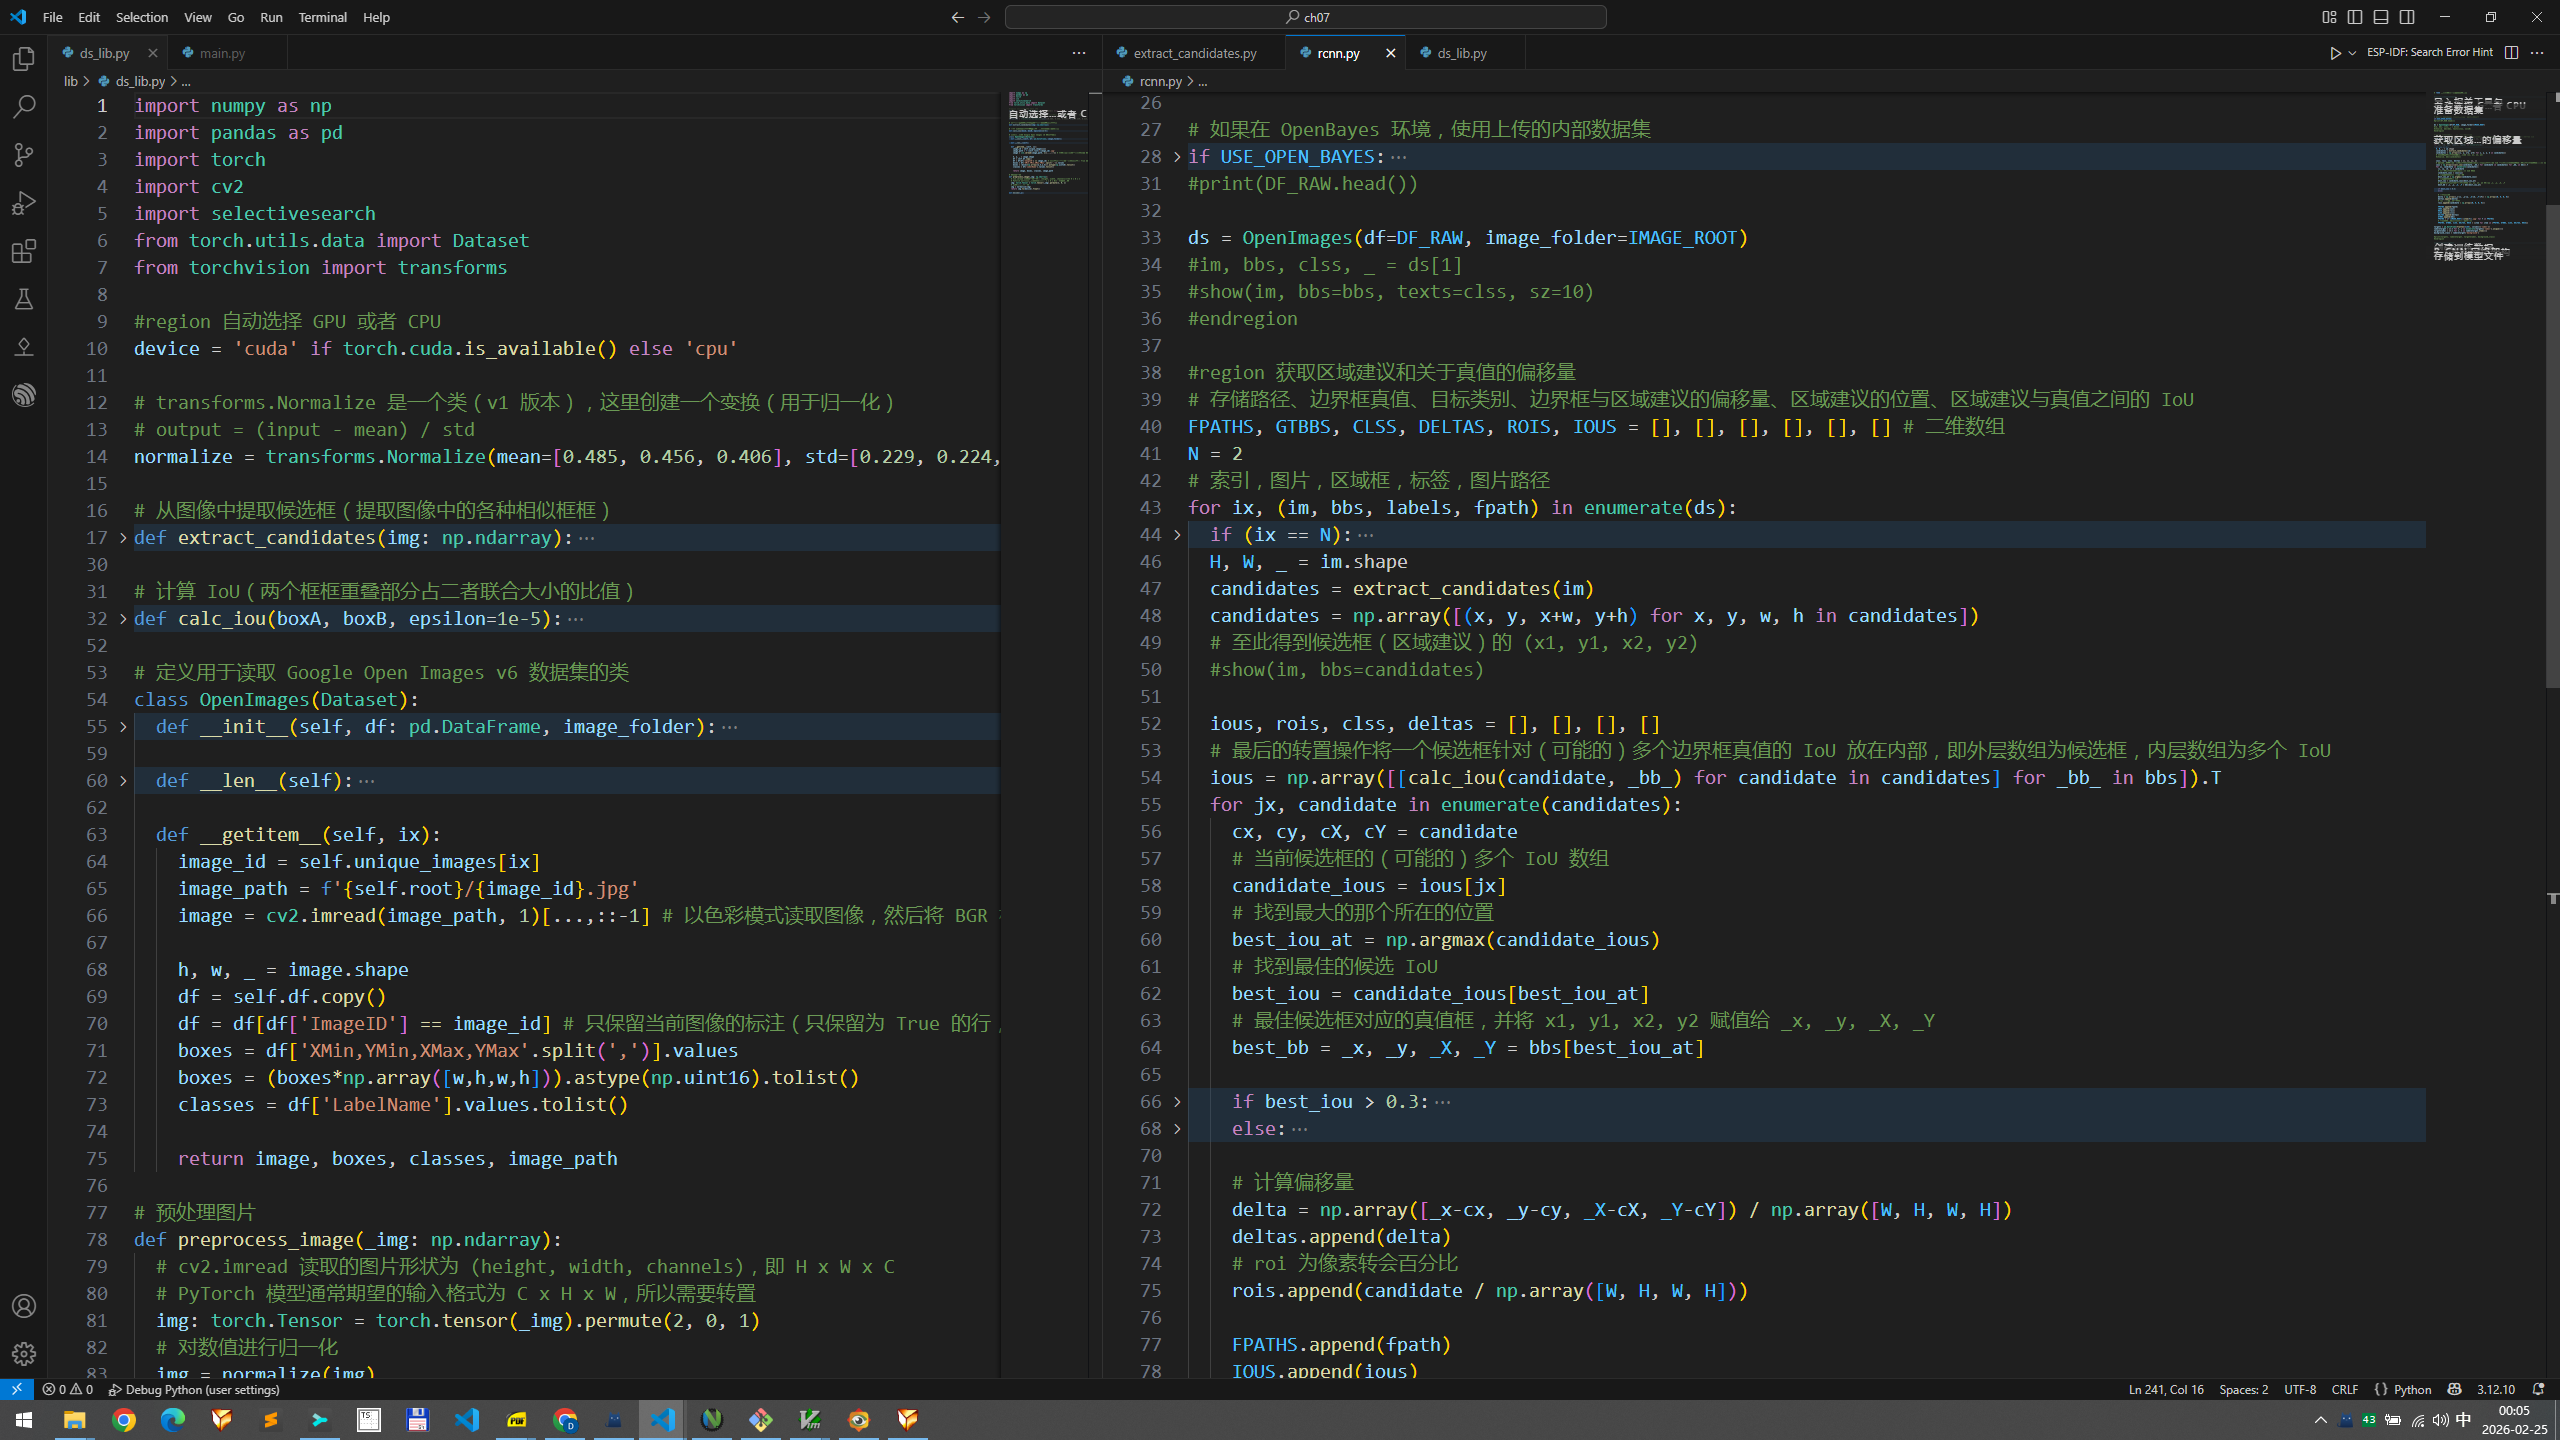The height and width of the screenshot is (1440, 2560).
Task: Expand the folded USE_OPEN_BAYES if block
Action: [x=1177, y=157]
